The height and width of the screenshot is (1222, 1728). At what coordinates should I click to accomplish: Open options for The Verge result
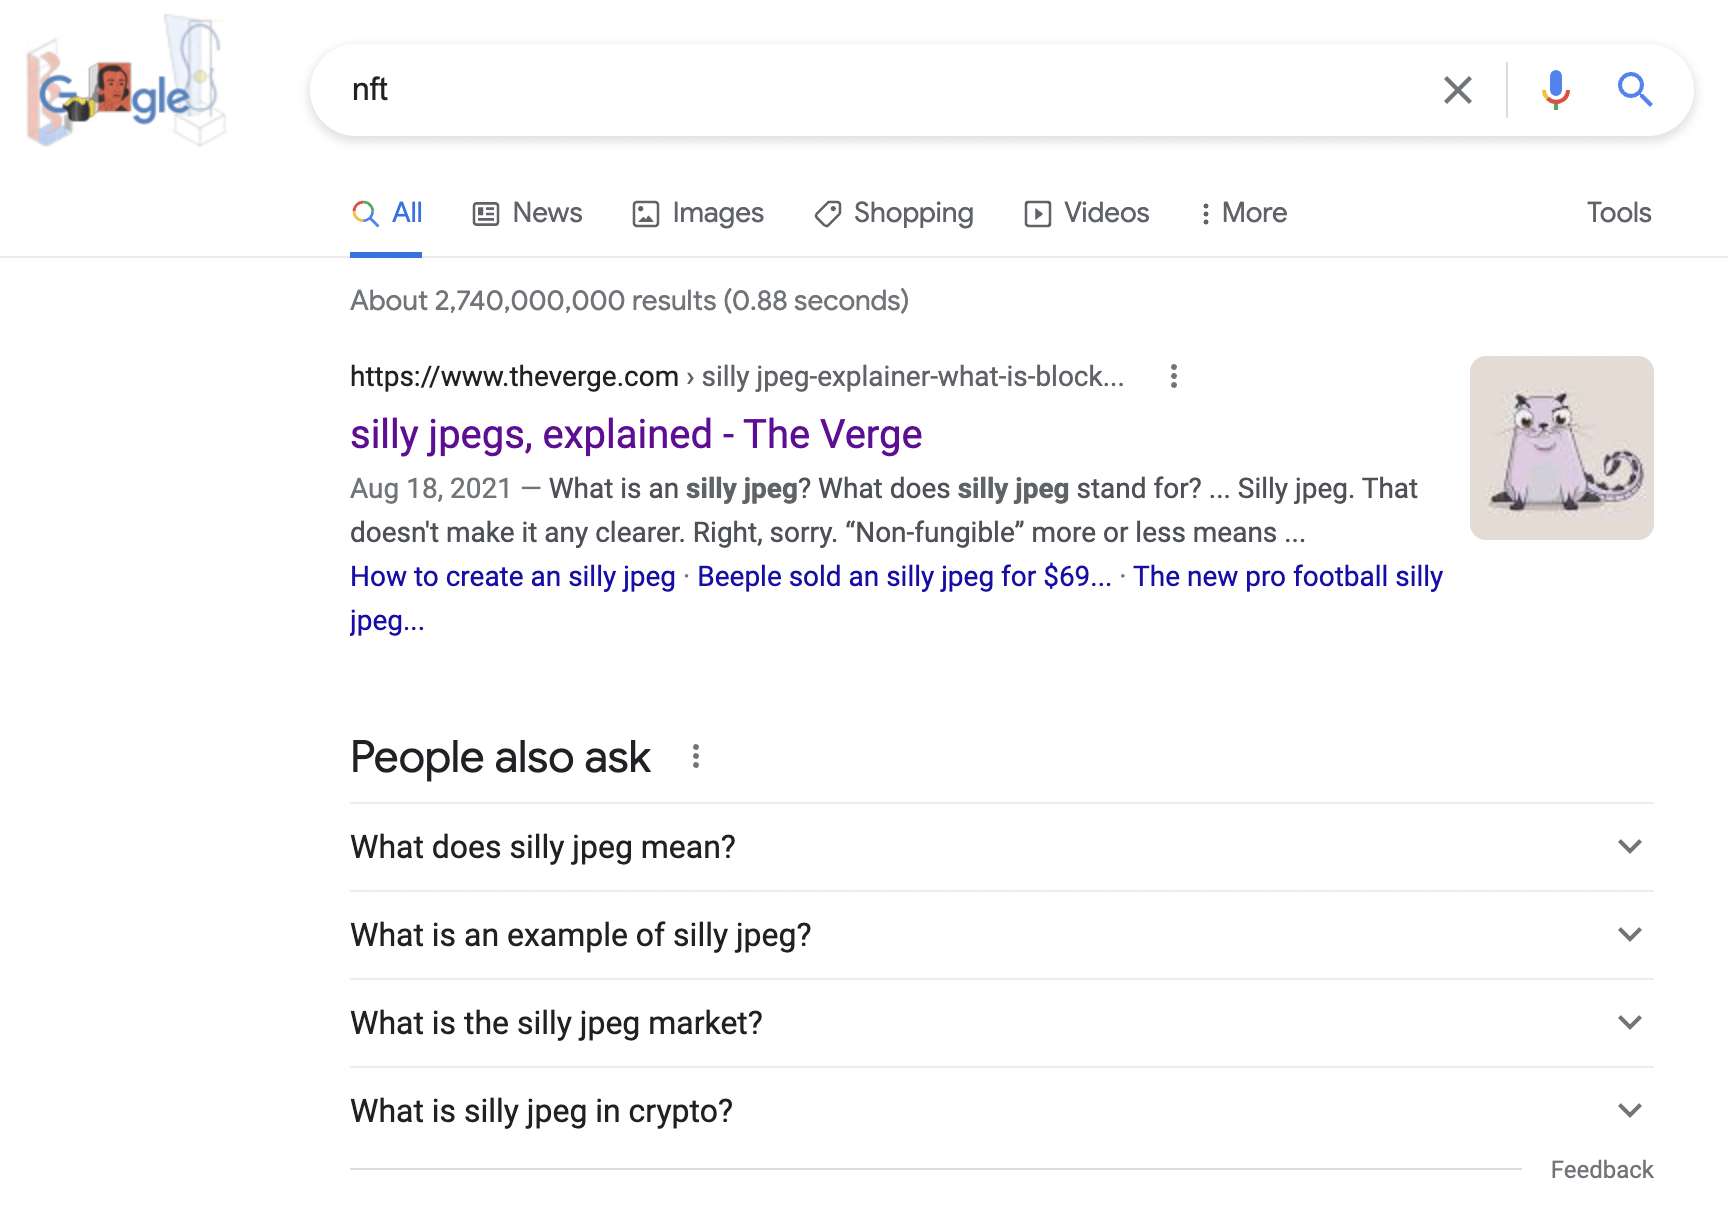pos(1174,377)
